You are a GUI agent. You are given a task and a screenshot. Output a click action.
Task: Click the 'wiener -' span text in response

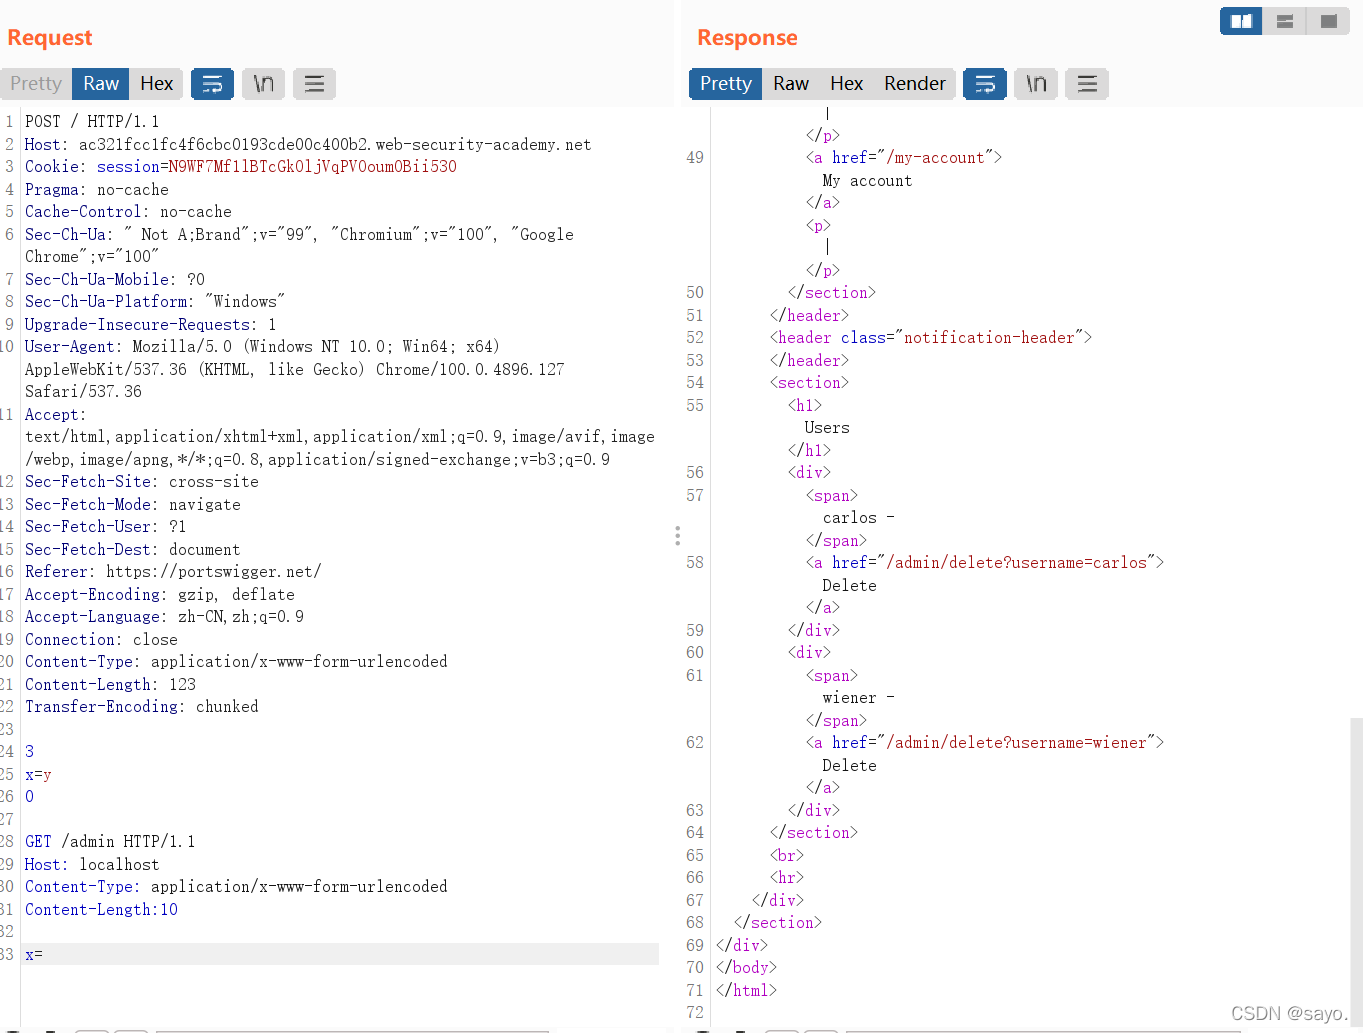pyautogui.click(x=858, y=698)
